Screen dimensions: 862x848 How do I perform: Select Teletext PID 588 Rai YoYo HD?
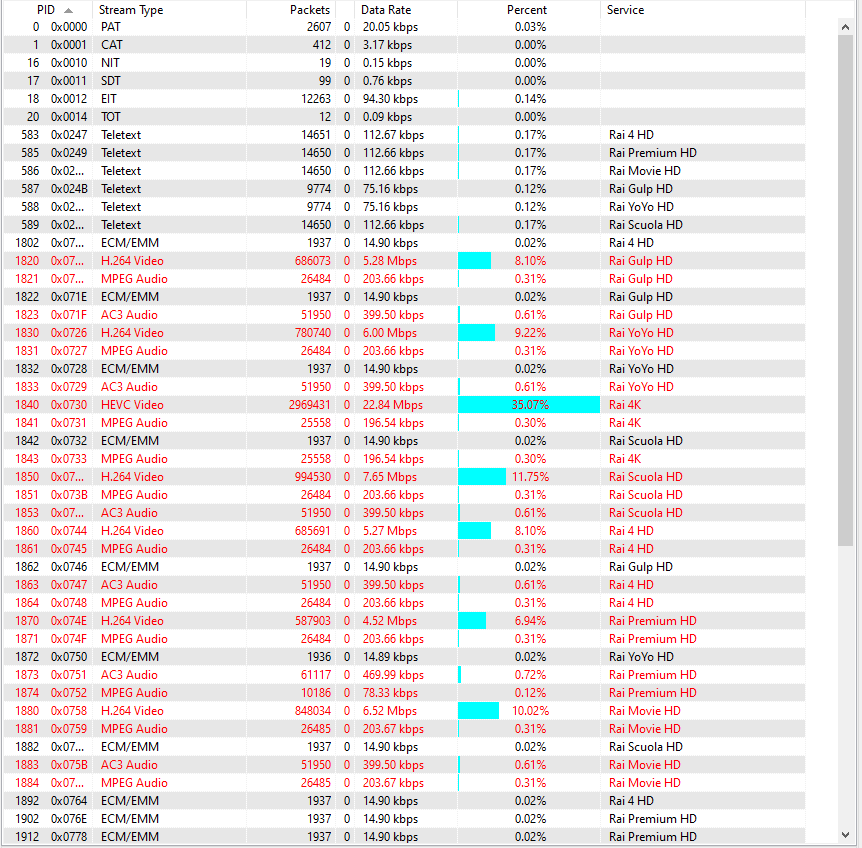coord(404,207)
